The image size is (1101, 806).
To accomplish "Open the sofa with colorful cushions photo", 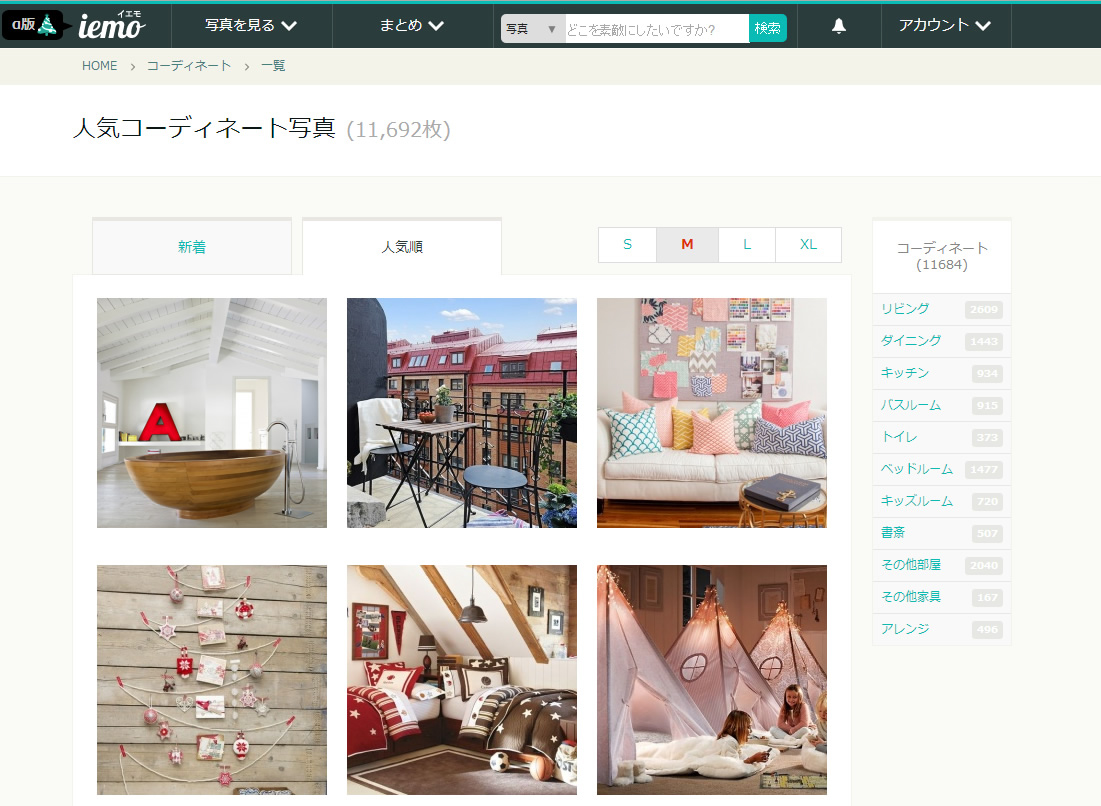I will click(x=712, y=413).
